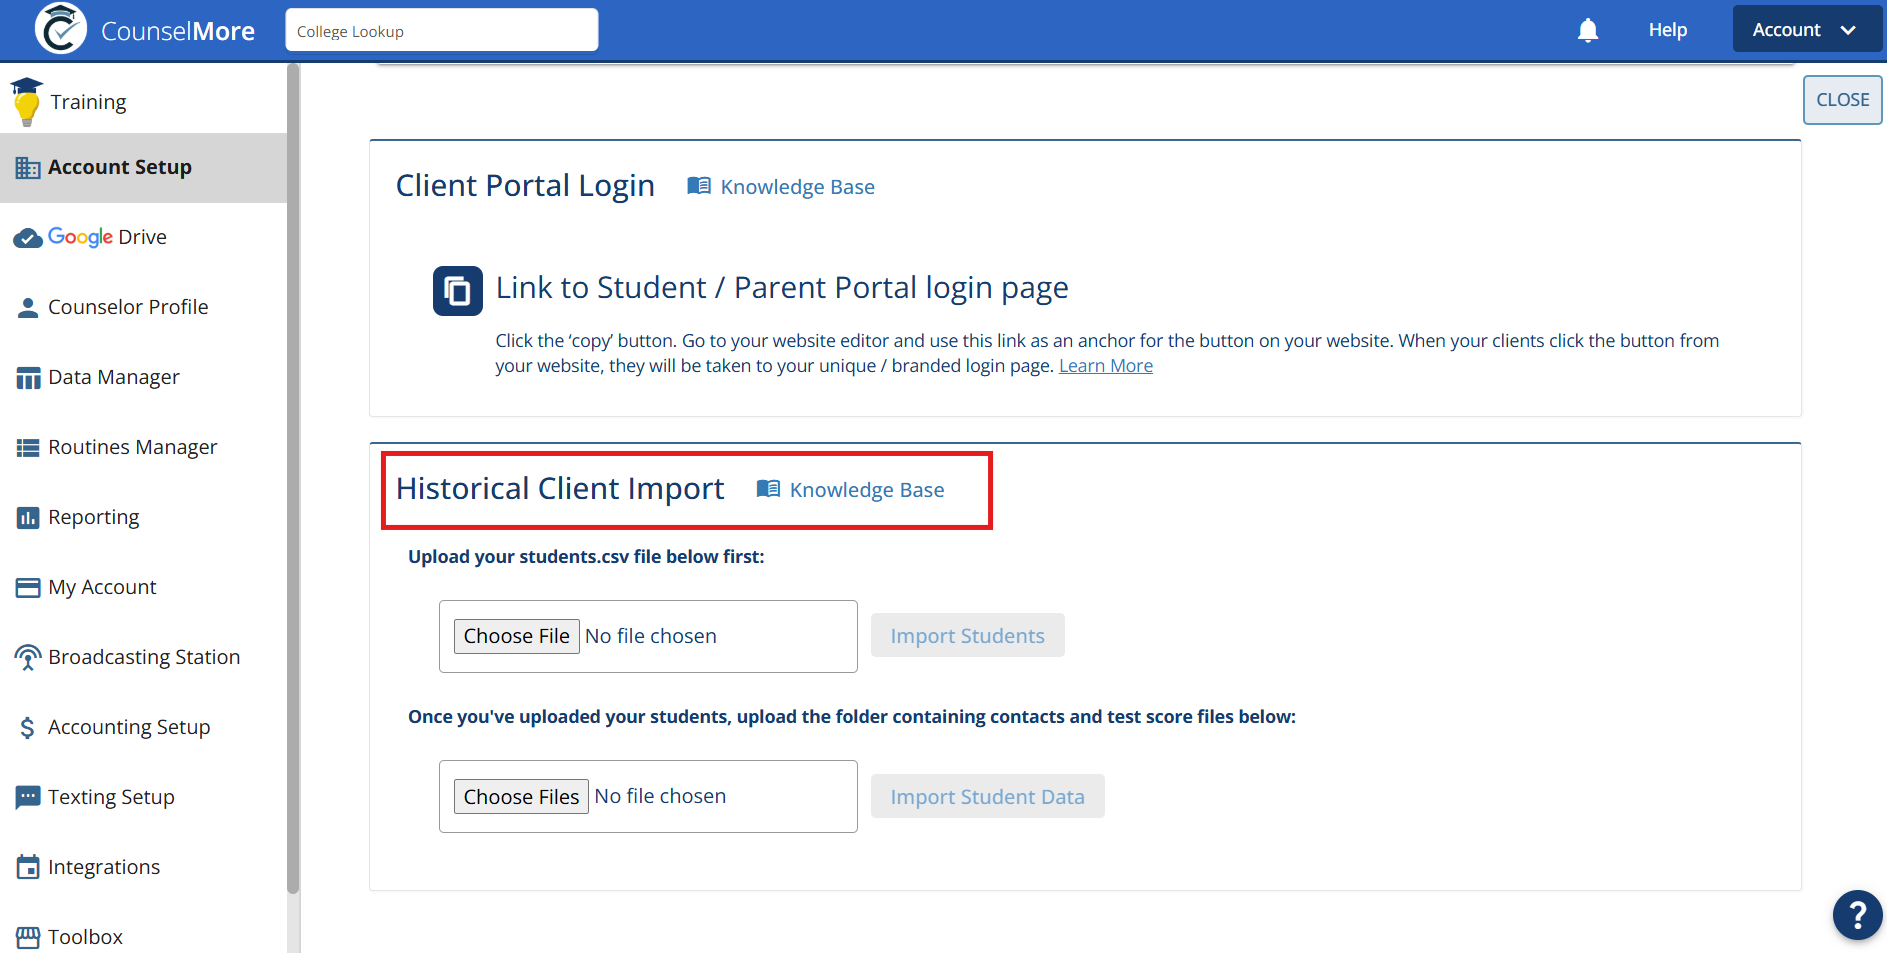Click the Import Student Data button
1887x953 pixels.
click(x=987, y=796)
